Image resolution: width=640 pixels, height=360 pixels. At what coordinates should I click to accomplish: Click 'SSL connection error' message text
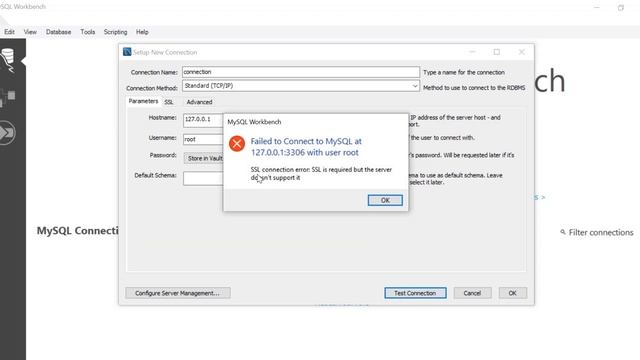point(321,173)
